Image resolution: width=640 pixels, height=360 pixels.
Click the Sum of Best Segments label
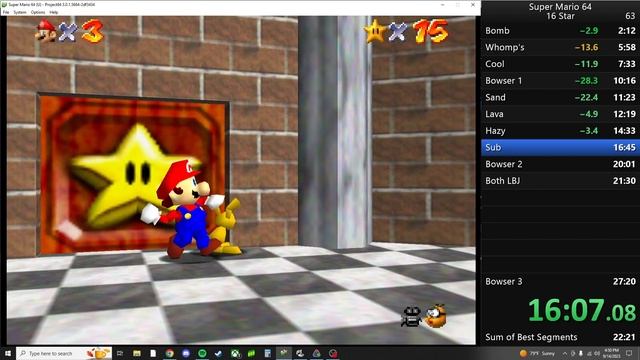pos(531,337)
